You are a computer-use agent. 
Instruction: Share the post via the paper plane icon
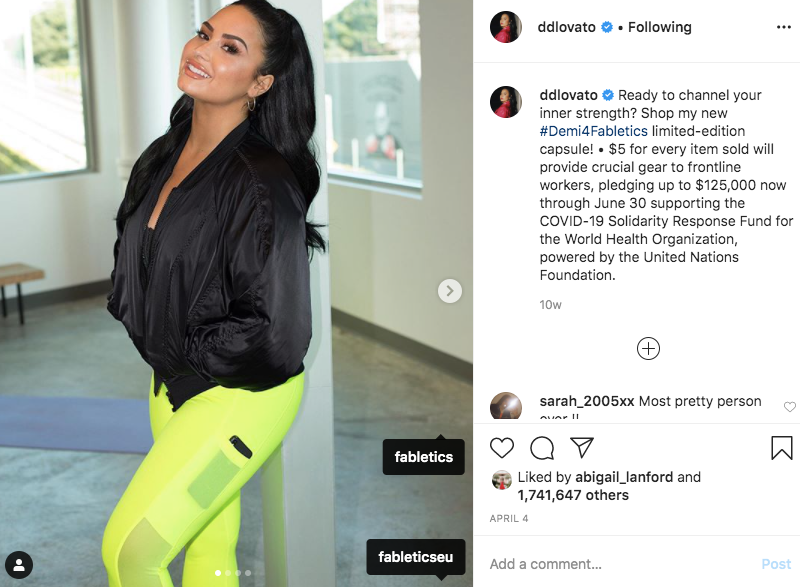582,447
